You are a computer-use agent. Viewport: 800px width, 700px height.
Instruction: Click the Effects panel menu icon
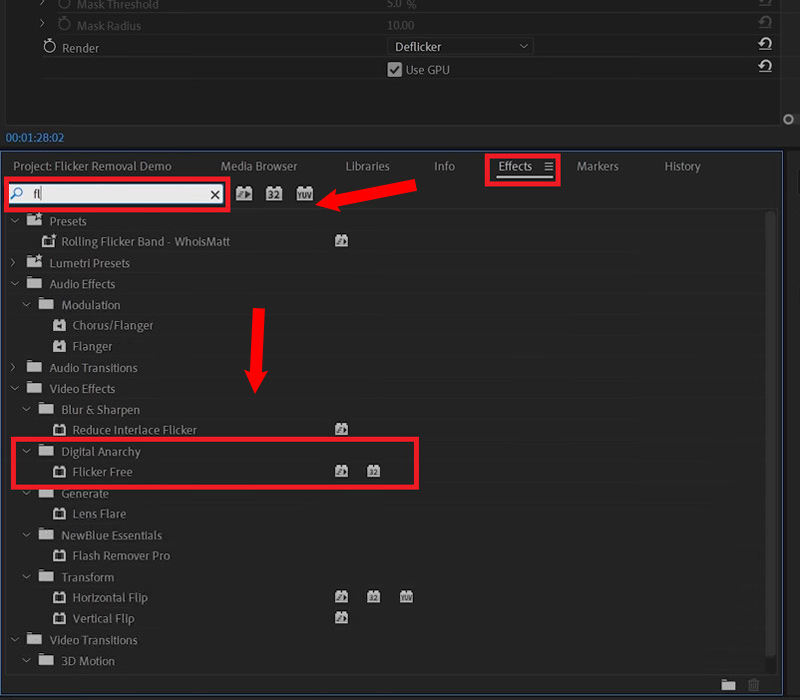[x=548, y=167]
